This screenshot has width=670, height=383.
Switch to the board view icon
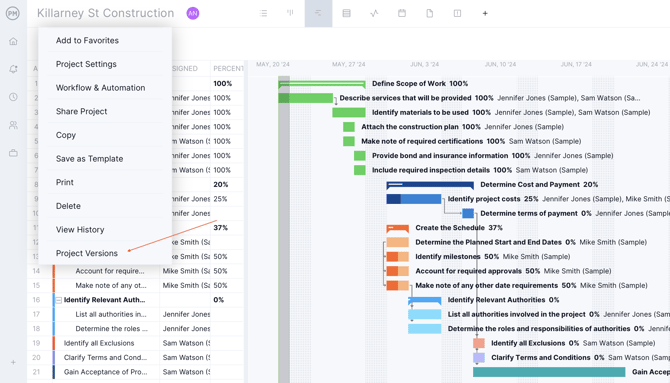(x=291, y=13)
